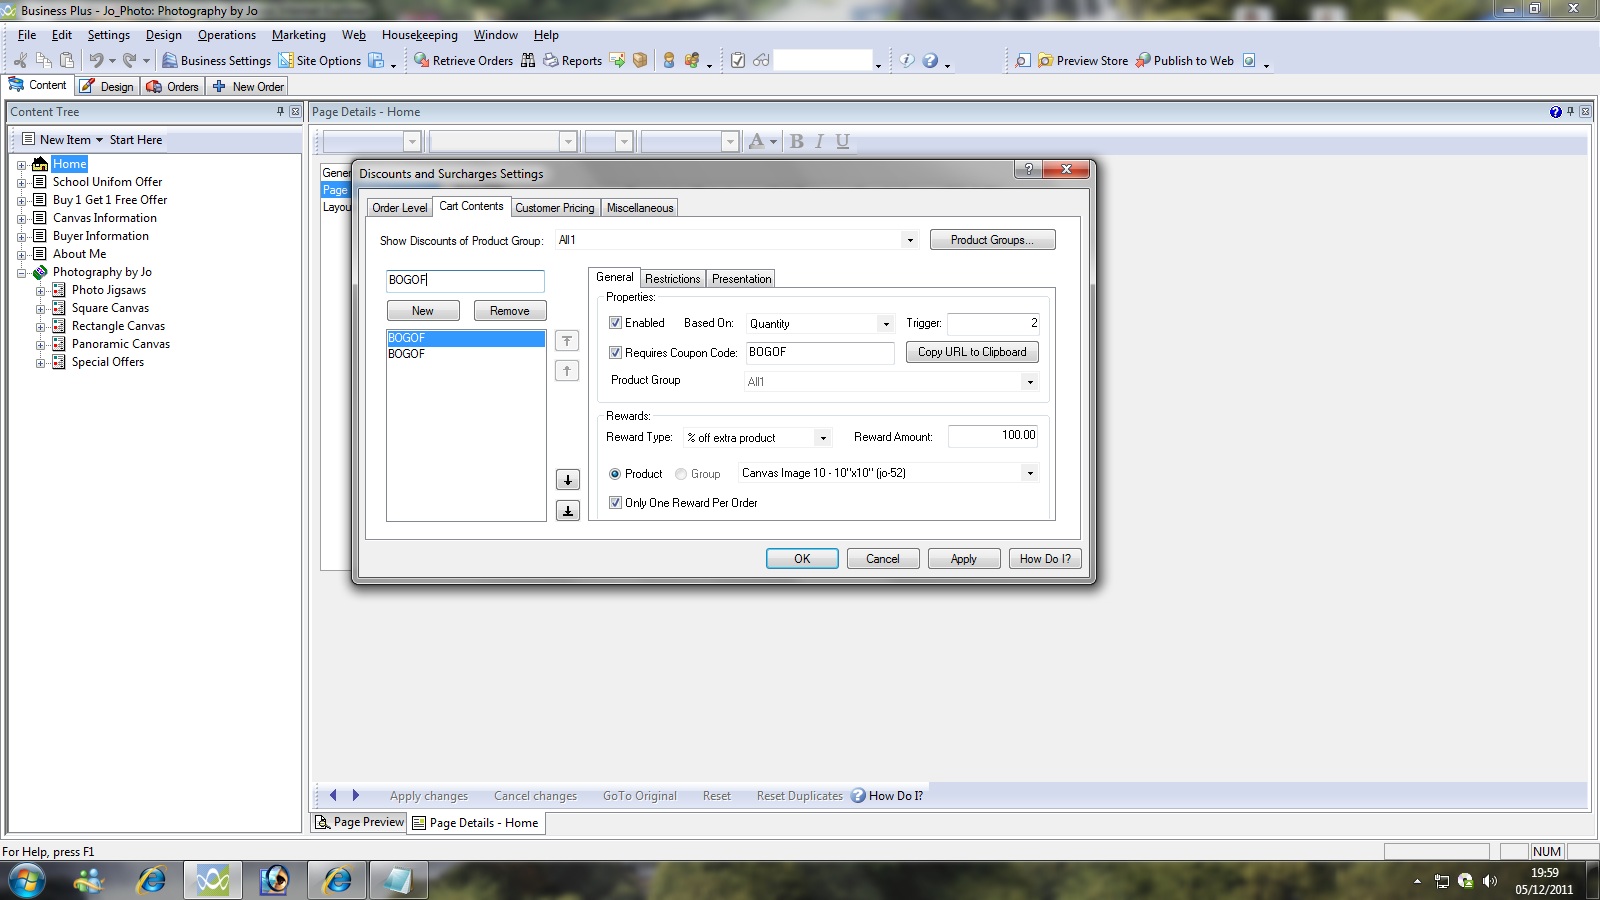Open the Based On Quantity dropdown
The height and width of the screenshot is (900, 1600).
pos(885,324)
